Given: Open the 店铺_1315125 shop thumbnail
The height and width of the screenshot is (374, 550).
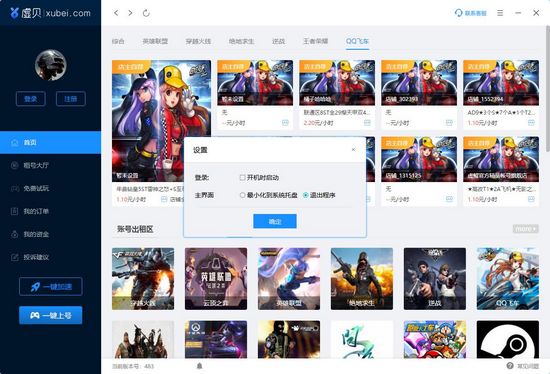Looking at the screenshot, I should 419,159.
